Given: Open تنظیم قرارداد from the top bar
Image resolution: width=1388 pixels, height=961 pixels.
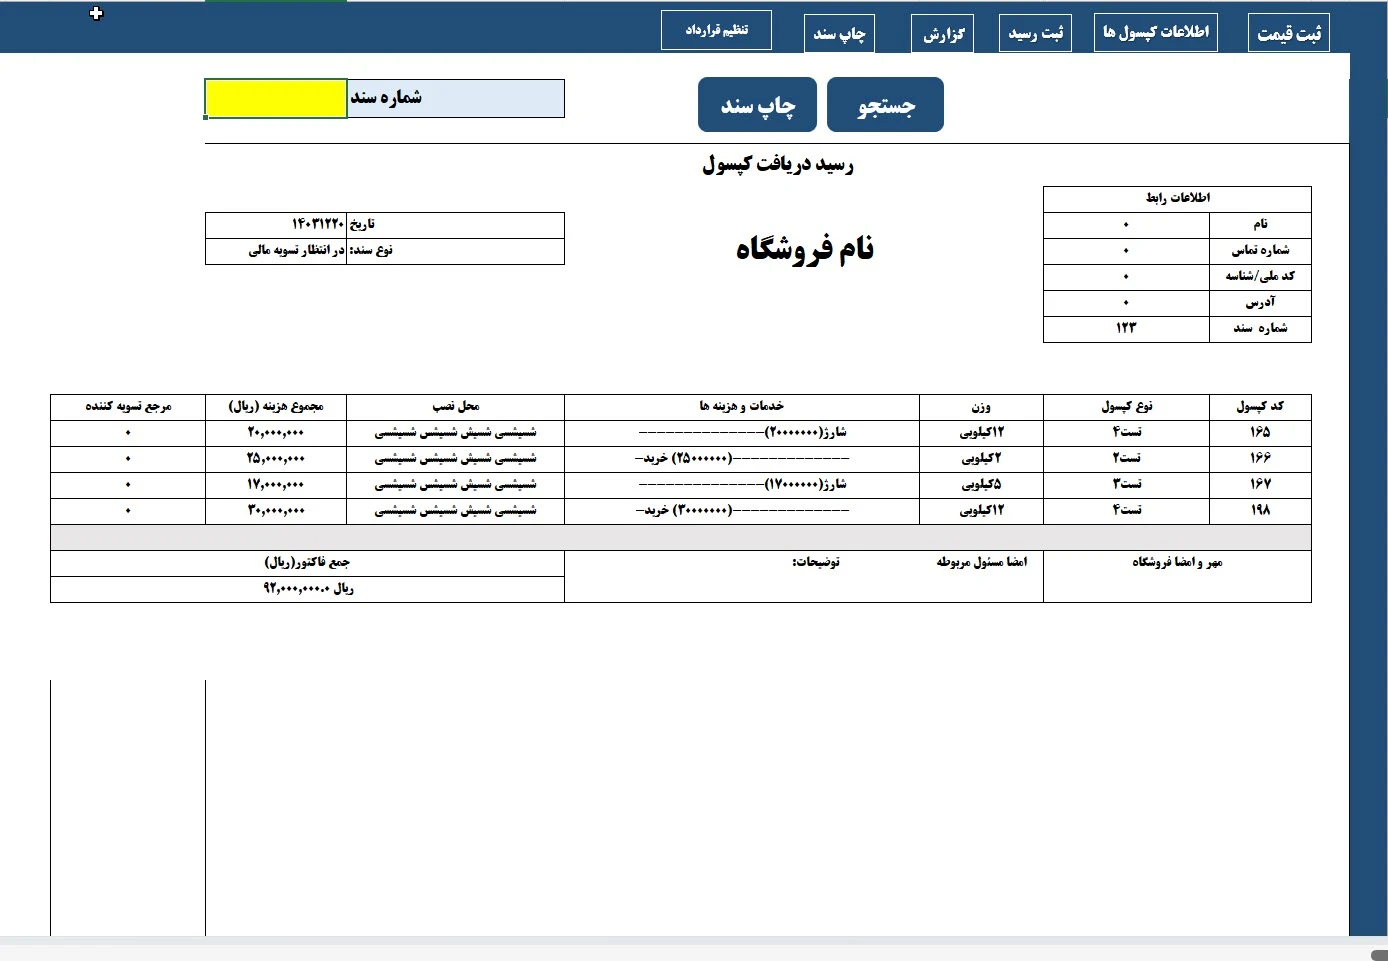Looking at the screenshot, I should pyautogui.click(x=716, y=30).
